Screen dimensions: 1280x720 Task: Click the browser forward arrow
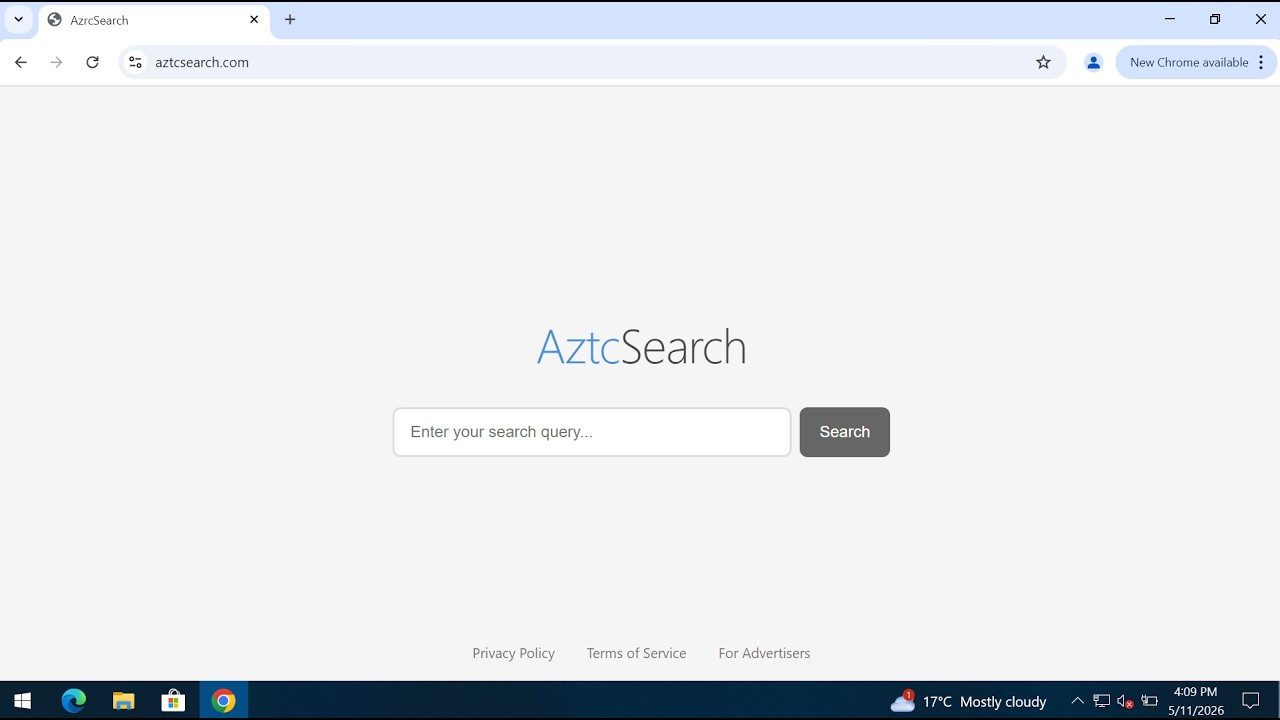pos(56,62)
